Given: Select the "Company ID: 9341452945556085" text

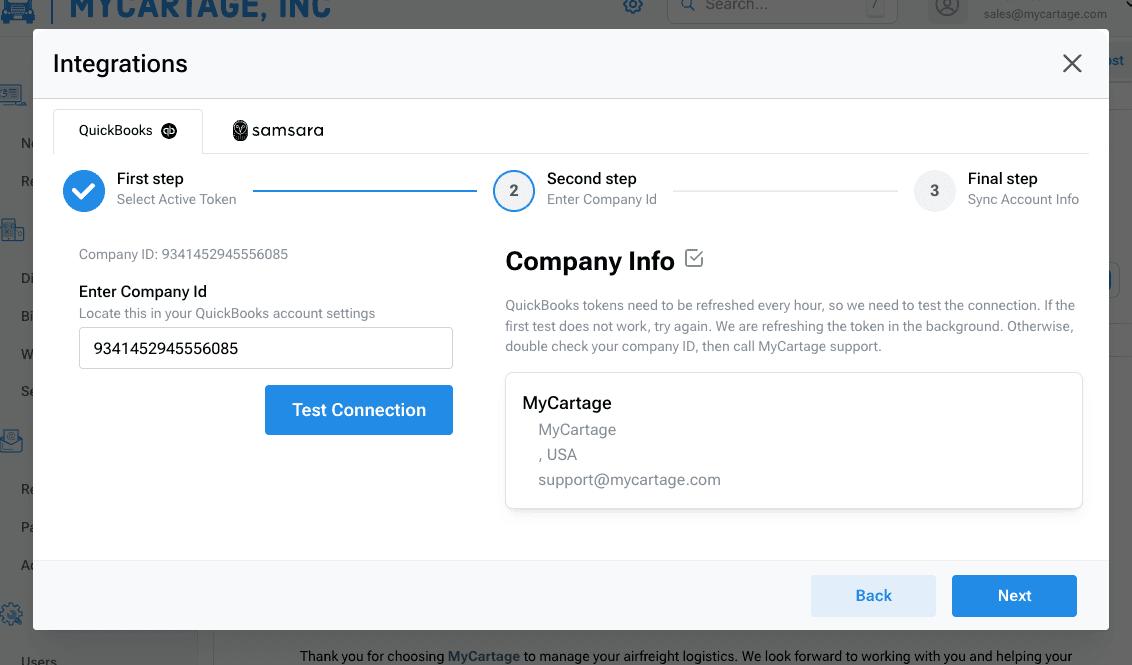Looking at the screenshot, I should click(183, 254).
